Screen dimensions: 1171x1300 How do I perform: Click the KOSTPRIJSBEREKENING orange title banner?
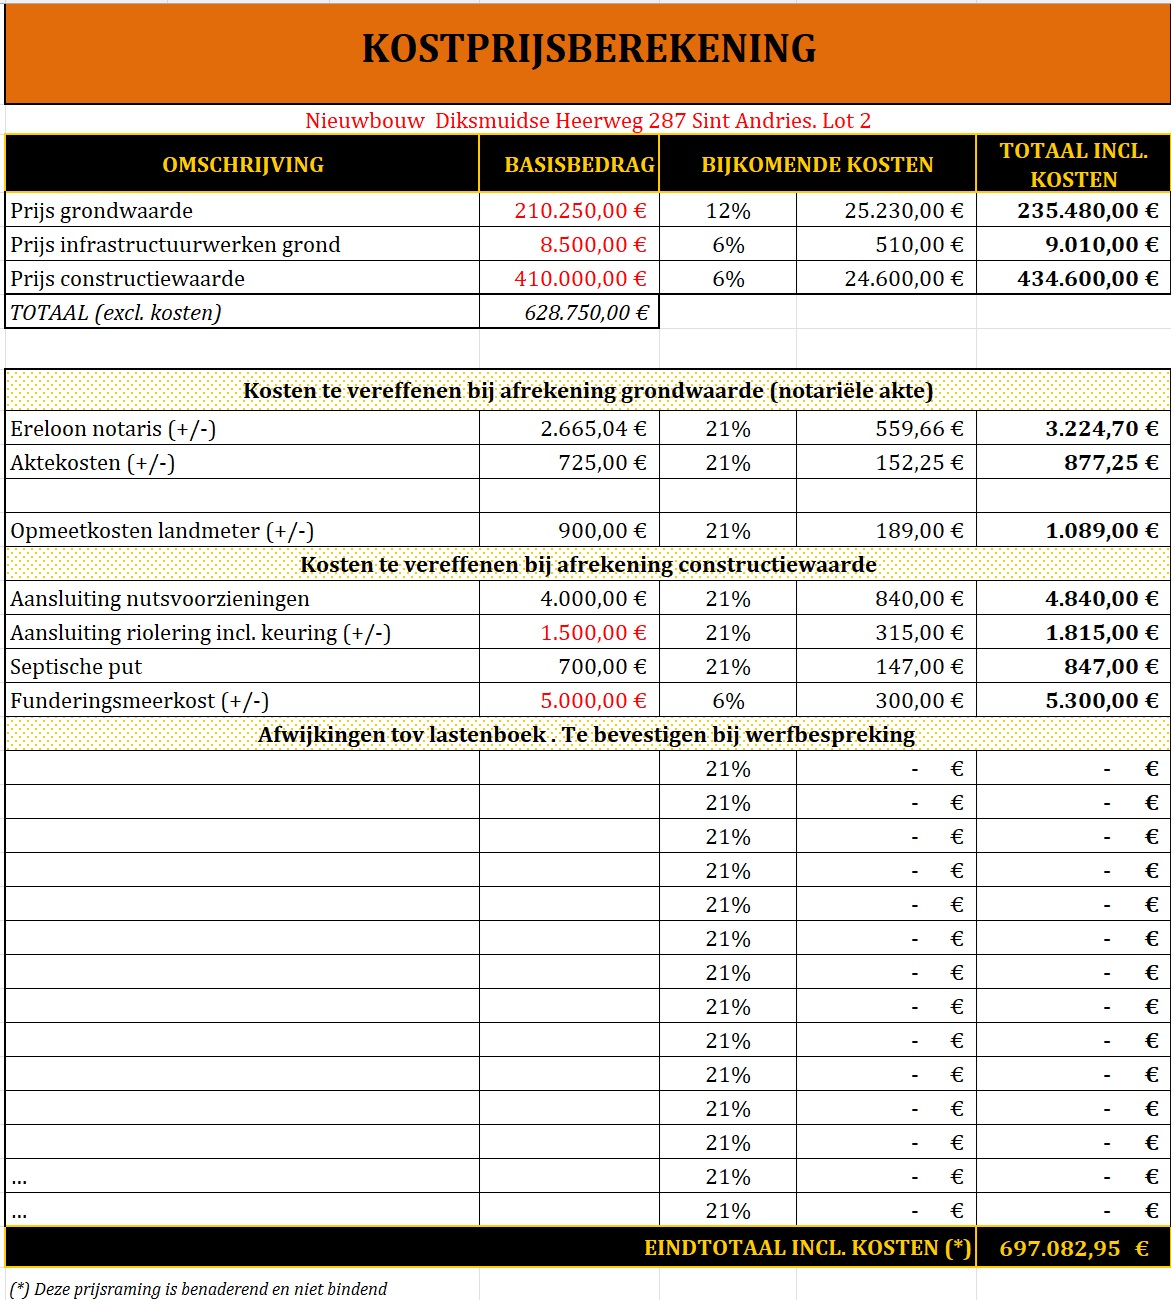click(588, 50)
